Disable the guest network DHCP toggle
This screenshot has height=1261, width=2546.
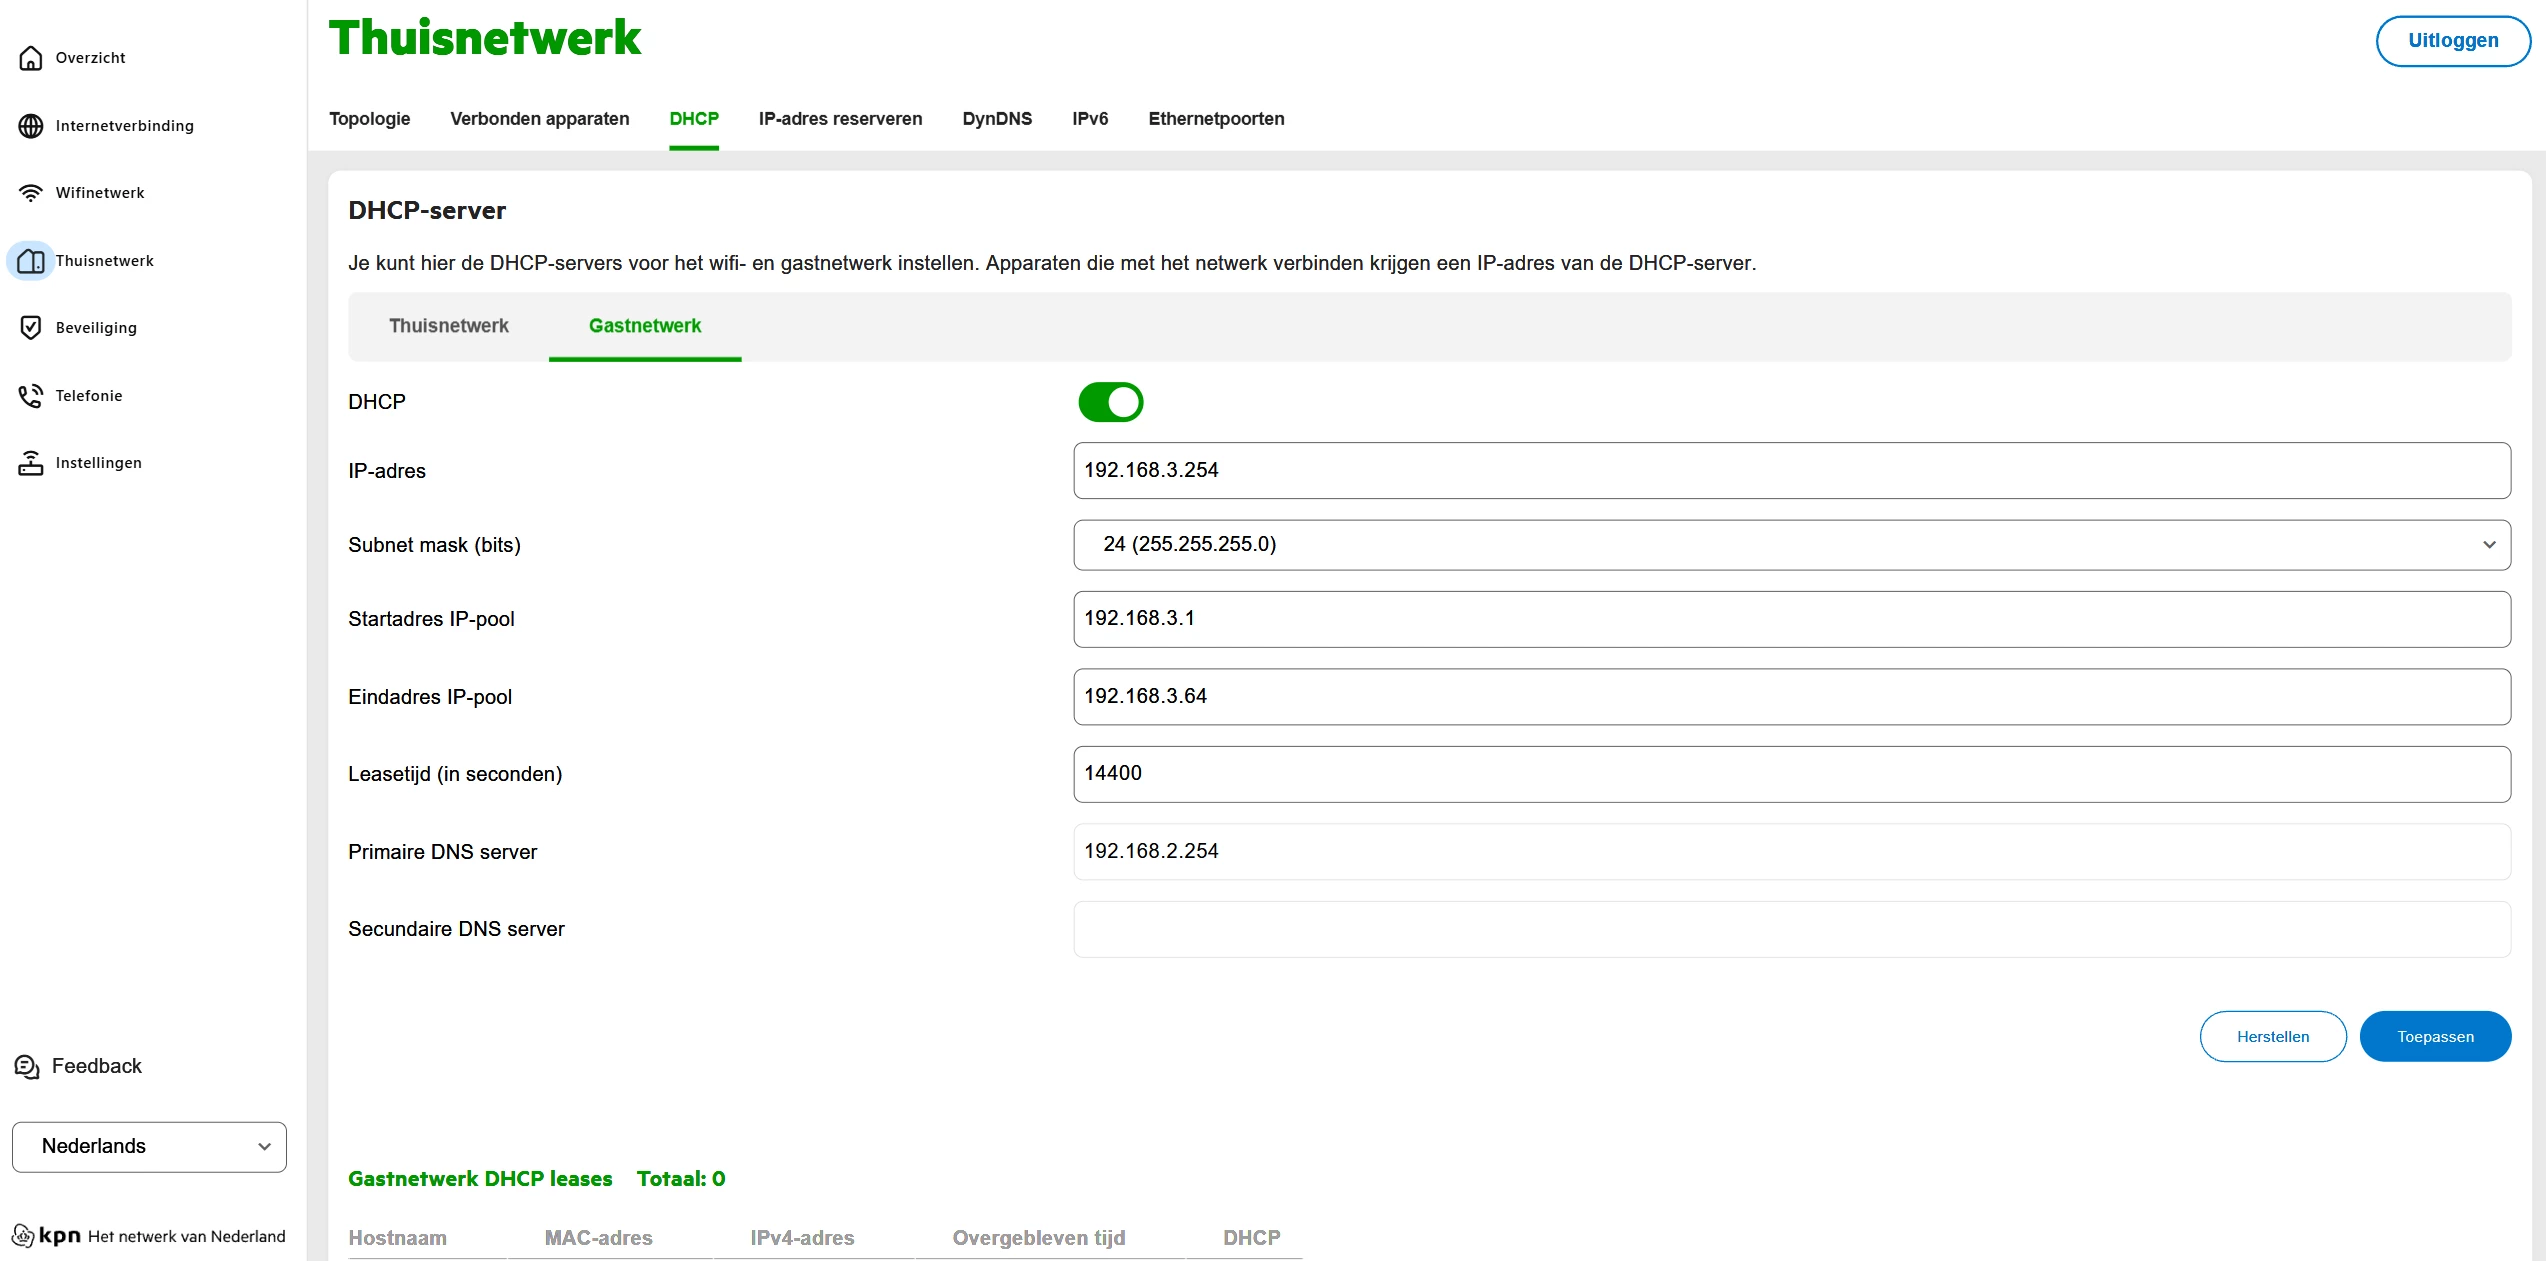coord(1110,402)
